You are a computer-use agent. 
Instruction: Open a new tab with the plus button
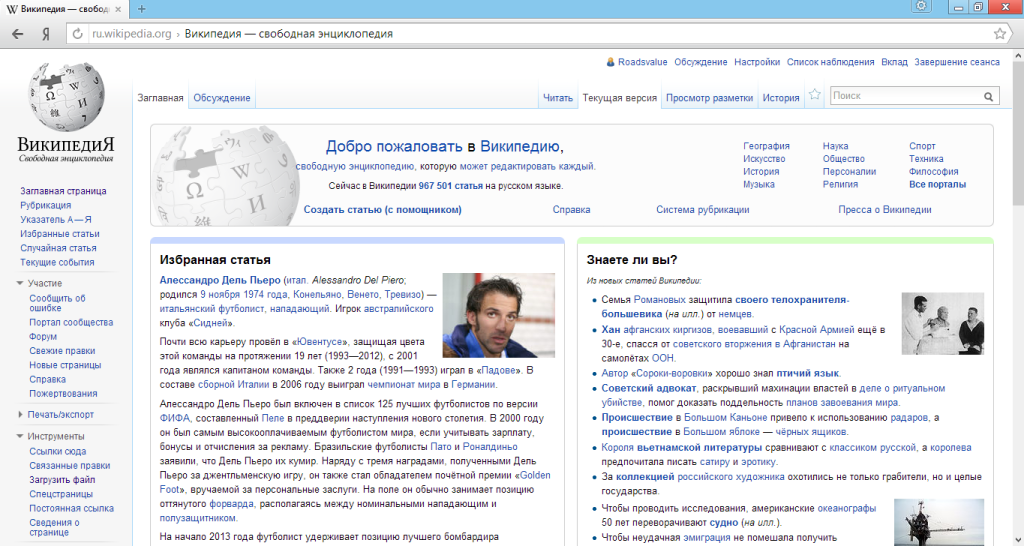tap(142, 9)
